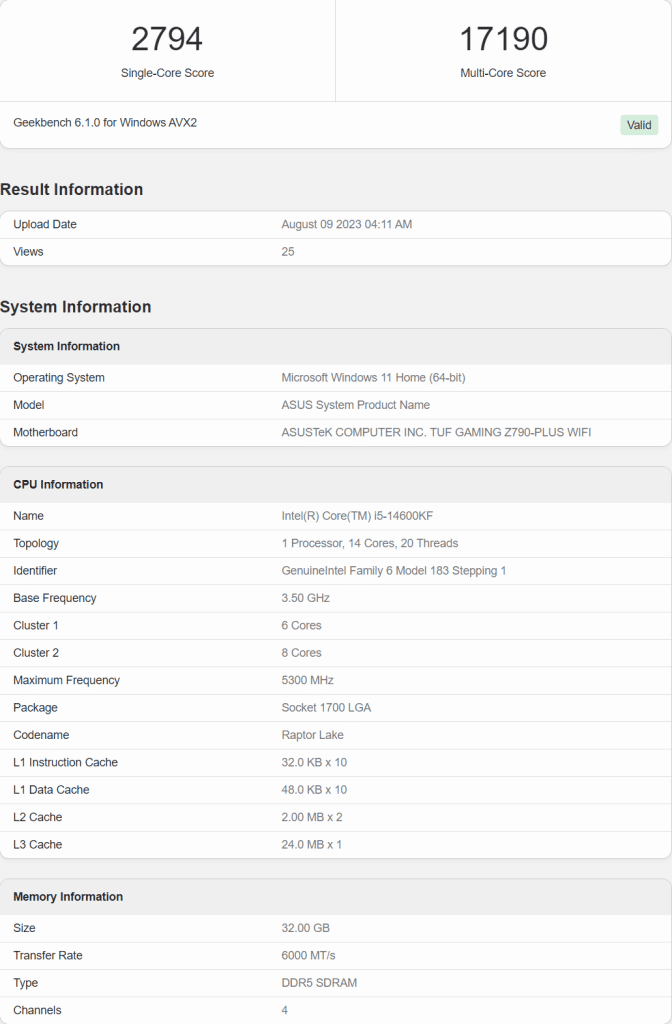Select memory type value 'DDR5 SDRAM'
Screen dimensions: 672x1024
pyautogui.click(x=319, y=984)
